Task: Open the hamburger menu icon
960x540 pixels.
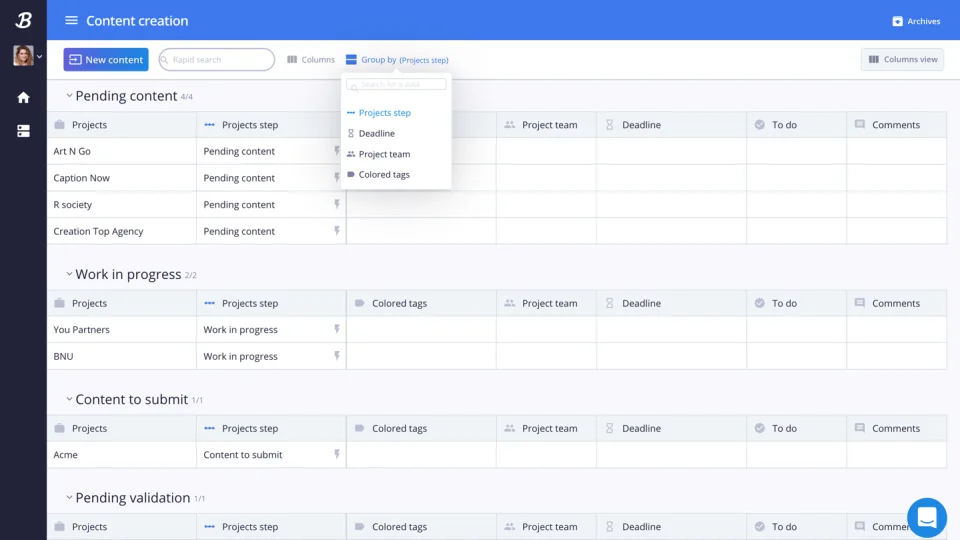Action: [x=71, y=20]
